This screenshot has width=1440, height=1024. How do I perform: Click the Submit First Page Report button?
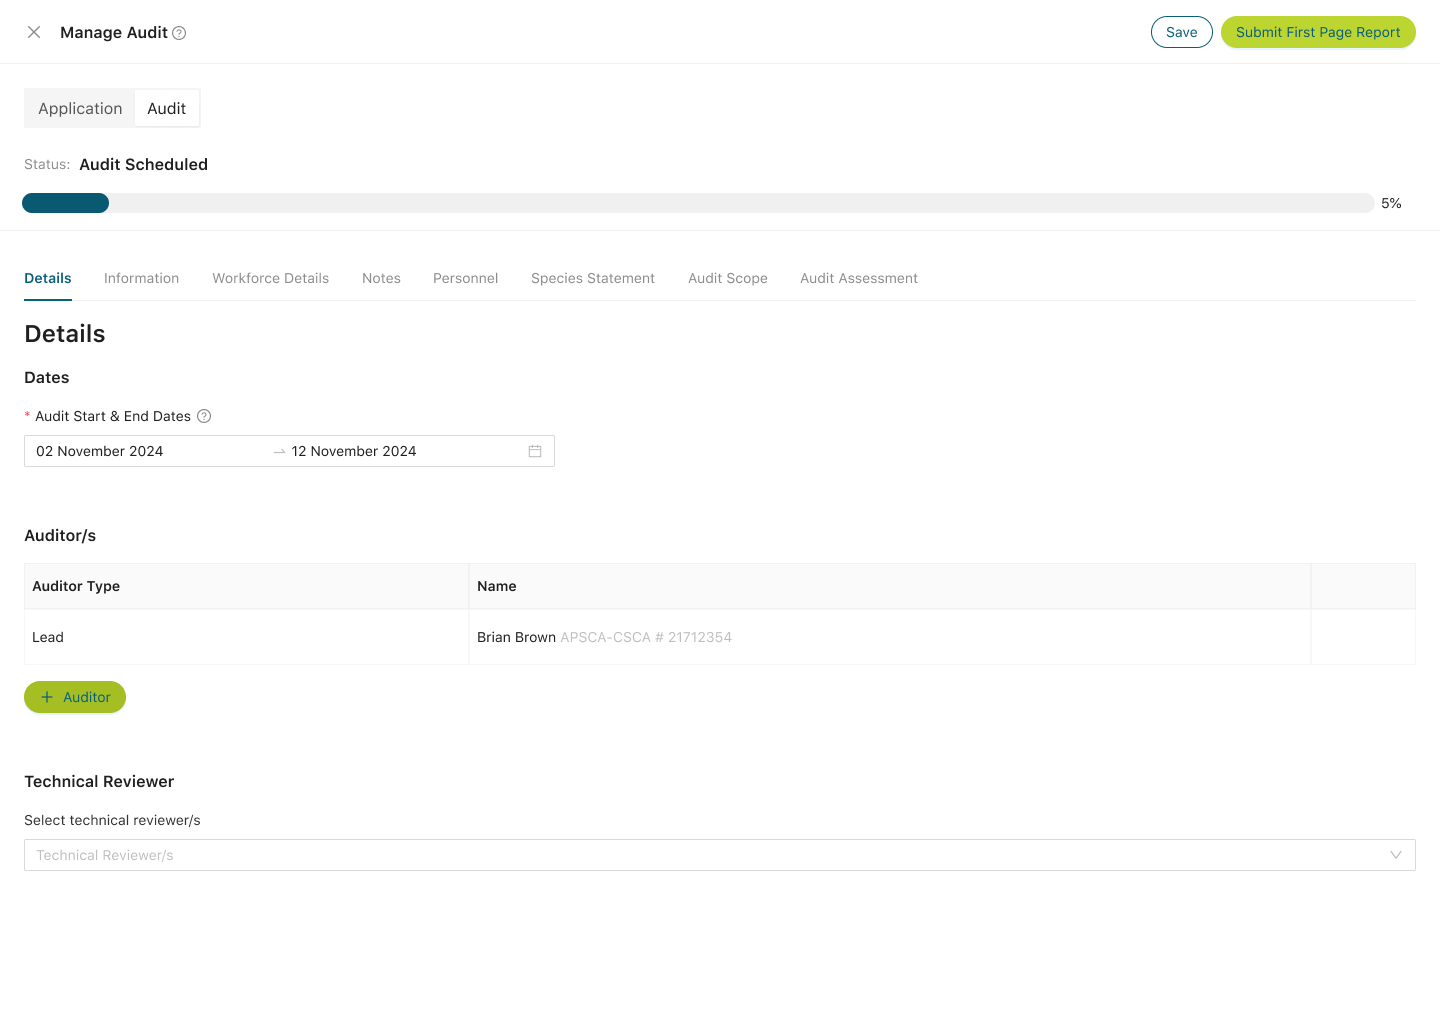1318,32
